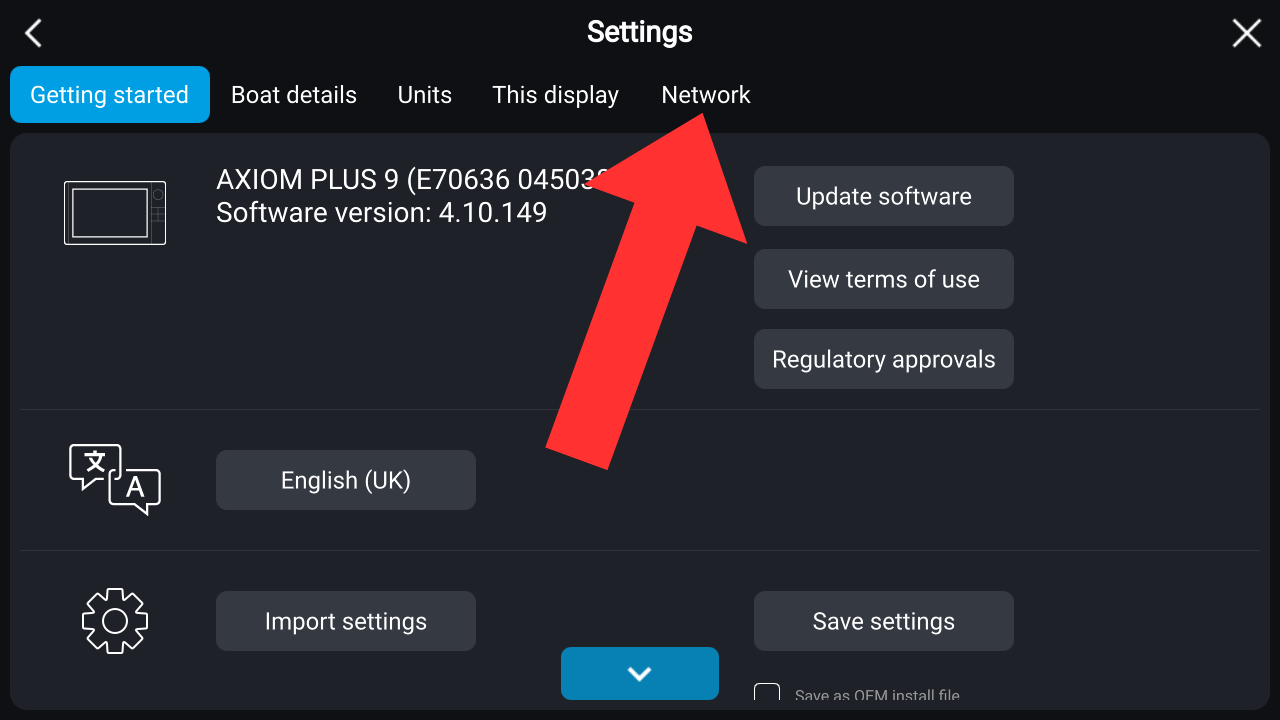Click the language translation icon
The height and width of the screenshot is (720, 1280).
115,479
